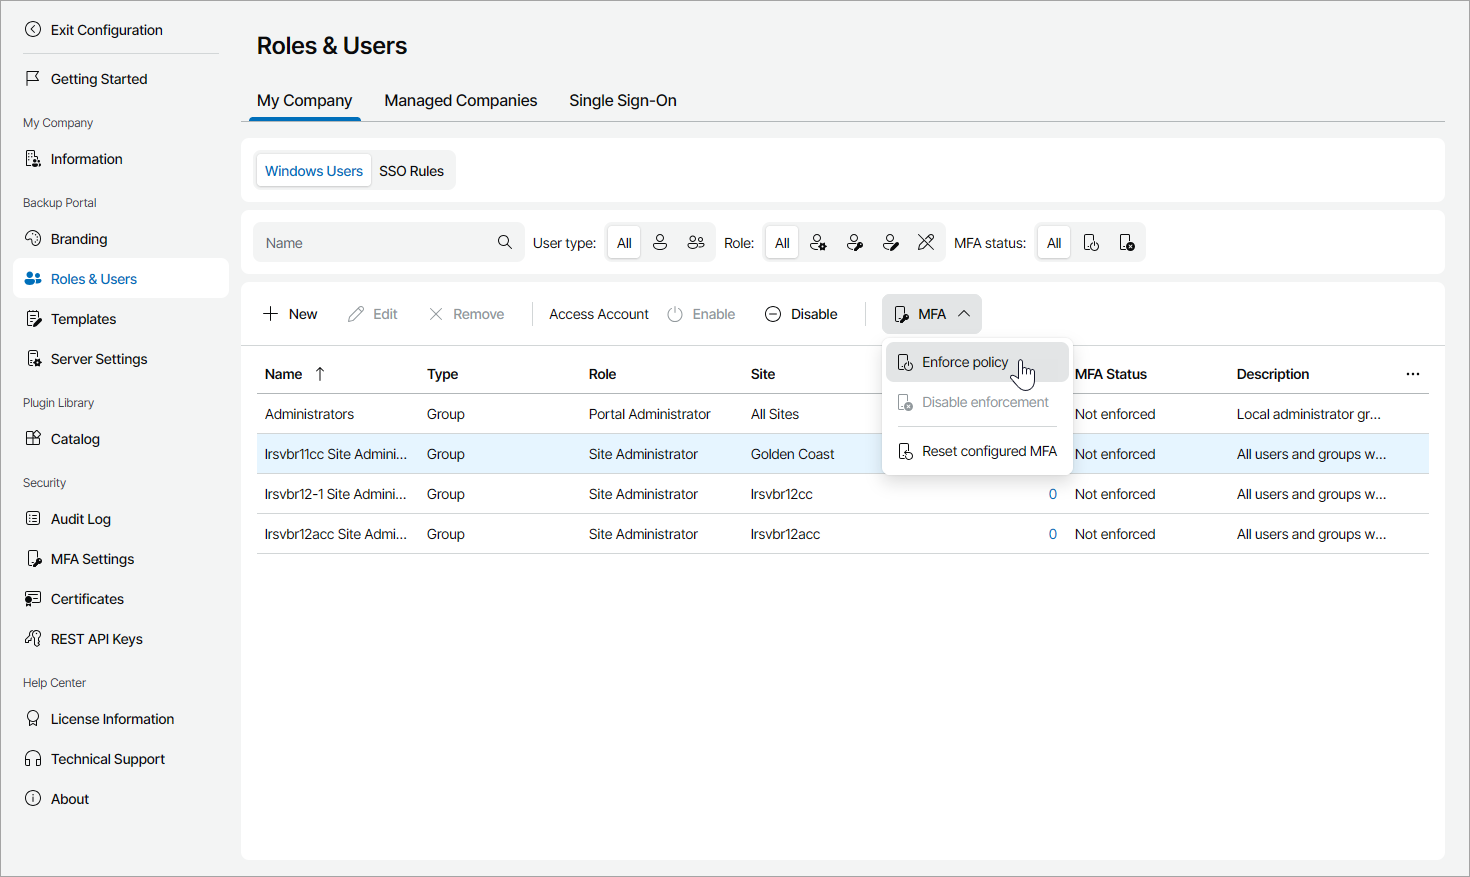Filter user type by single user icon

click(660, 243)
